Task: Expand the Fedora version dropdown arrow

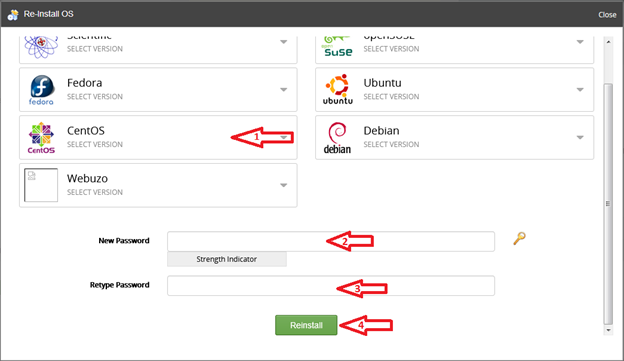Action: 283,90
